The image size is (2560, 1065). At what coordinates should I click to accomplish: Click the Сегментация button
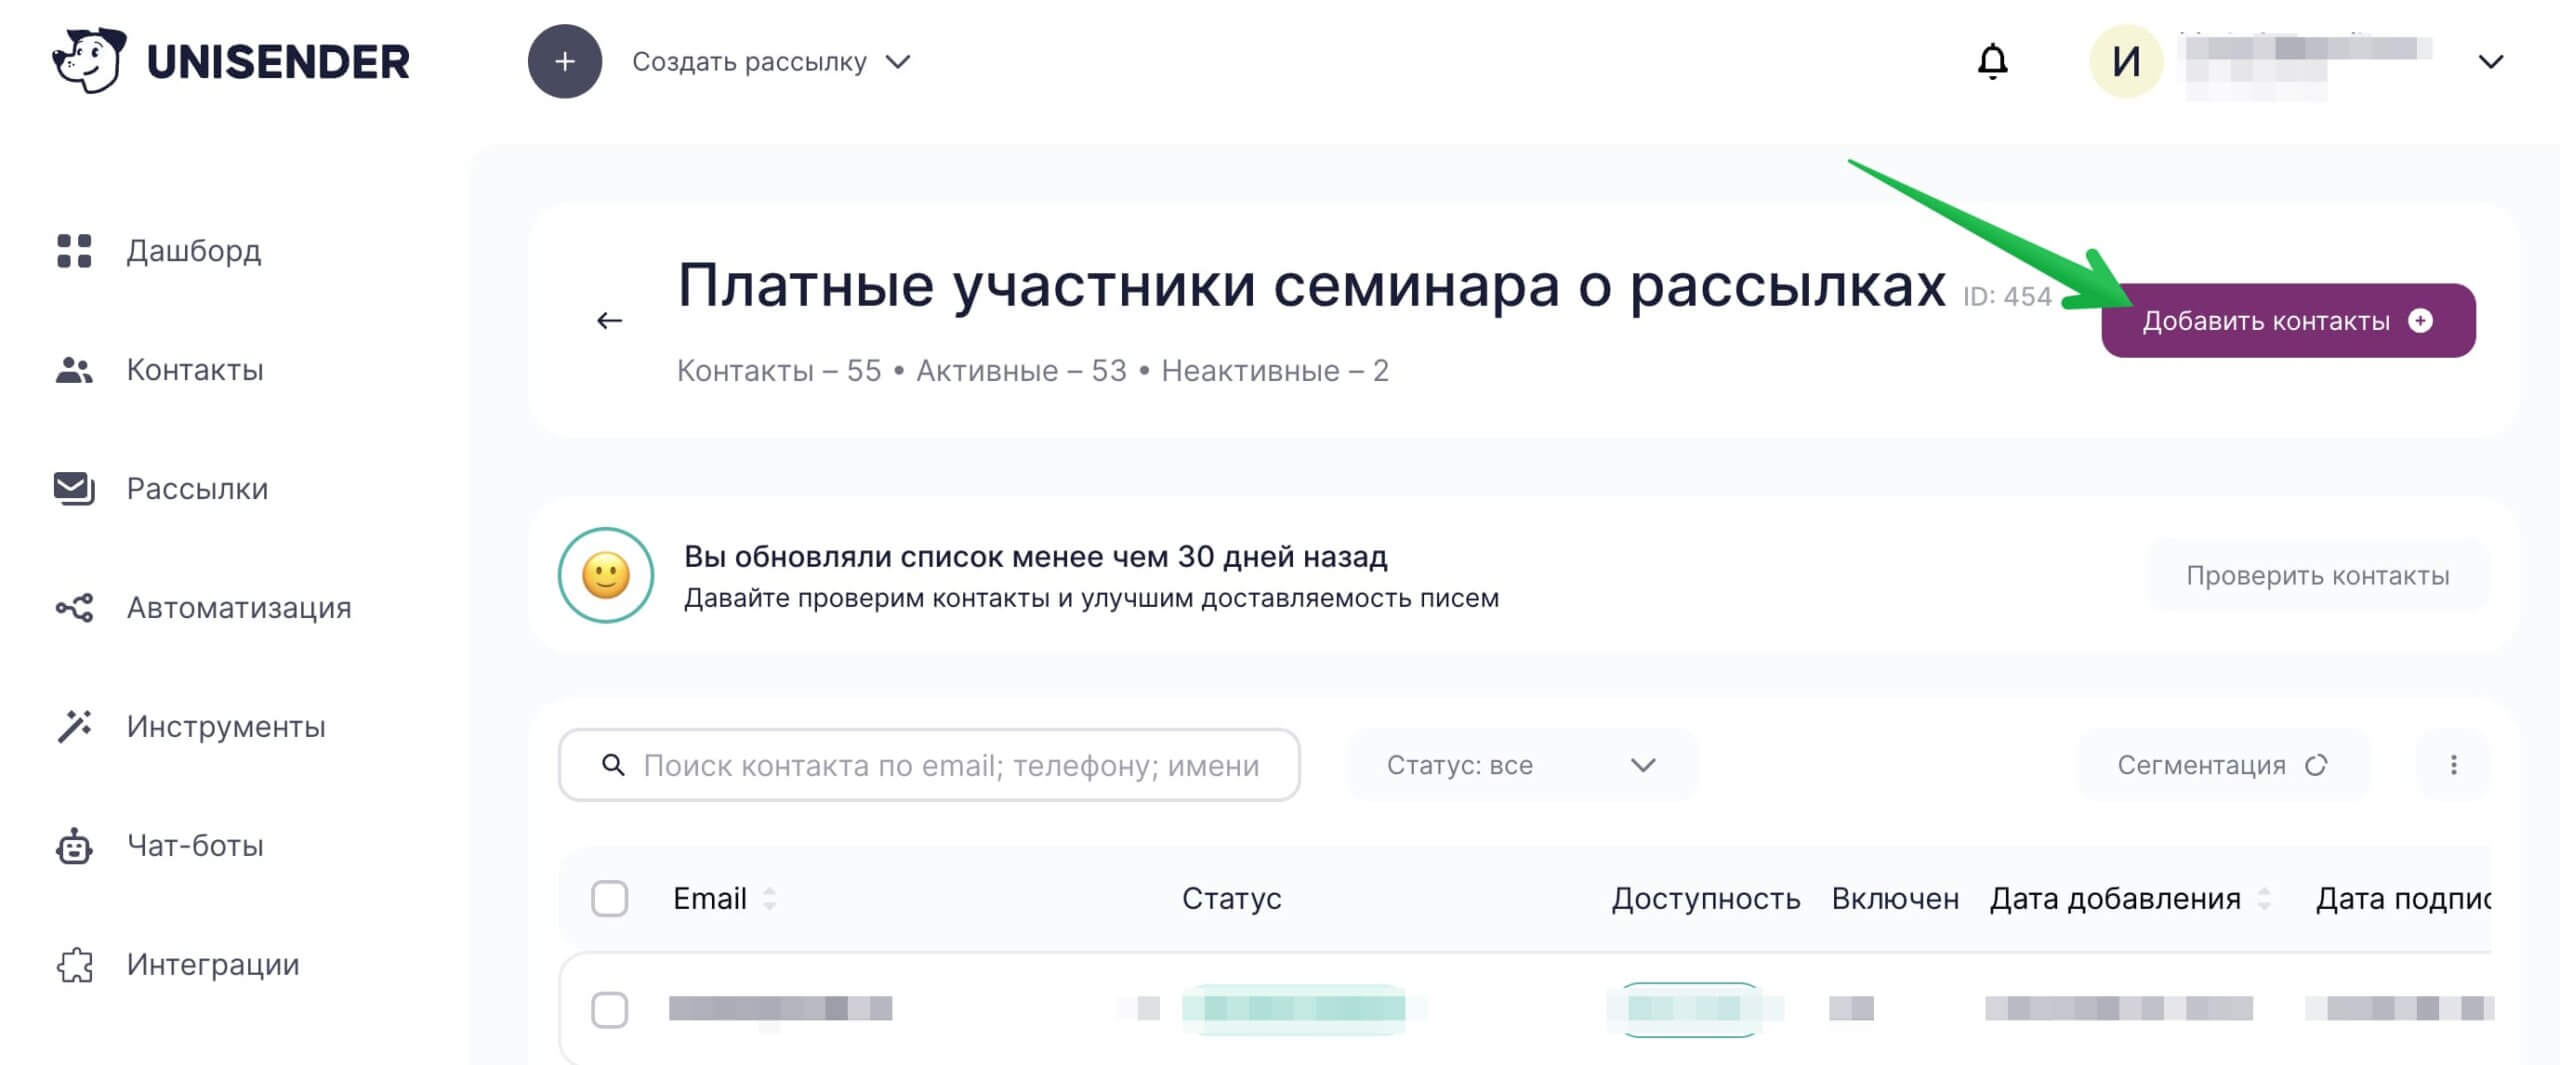click(x=2223, y=765)
